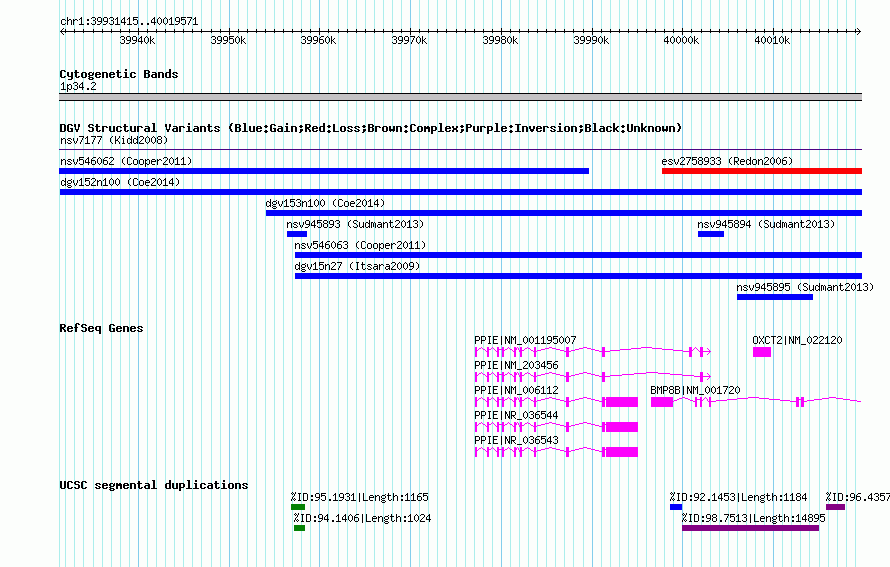The width and height of the screenshot is (890, 567).
Task: Select the OXCT2|NM_022120 gene box
Action: tap(762, 352)
